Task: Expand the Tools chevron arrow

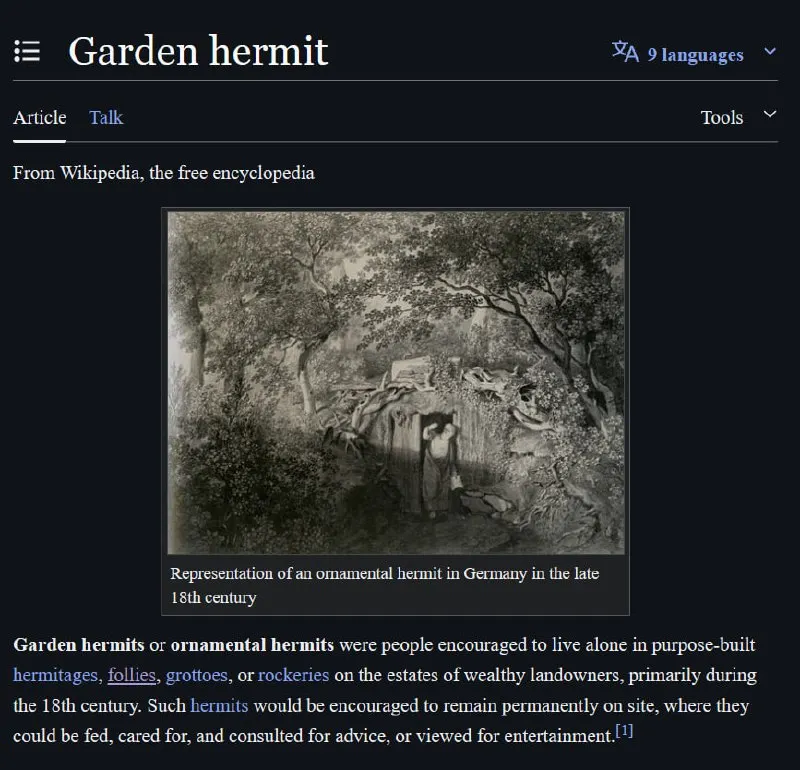Action: pyautogui.click(x=770, y=114)
